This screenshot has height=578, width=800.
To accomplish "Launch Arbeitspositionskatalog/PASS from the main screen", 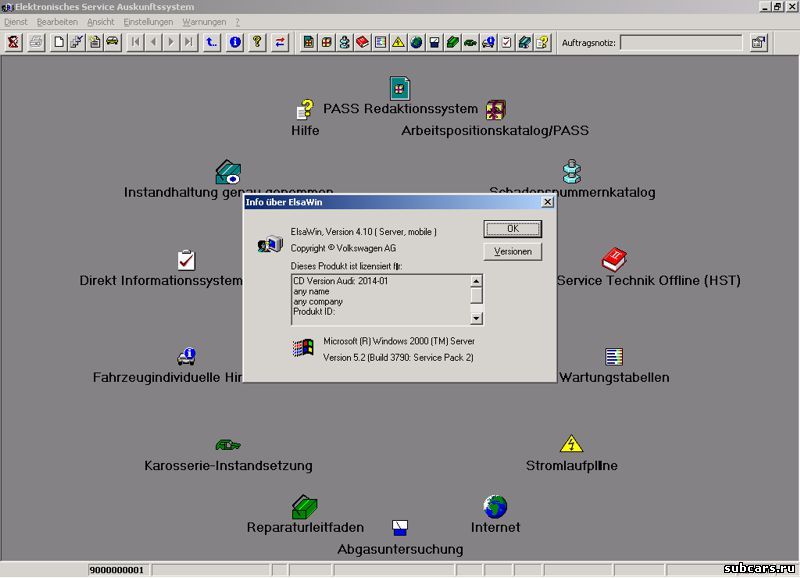I will point(495,119).
